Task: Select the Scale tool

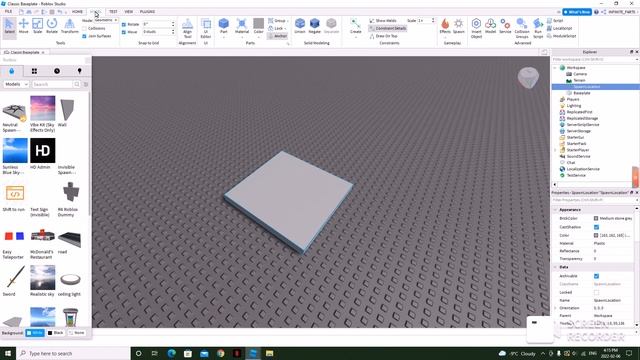Action: pyautogui.click(x=37, y=26)
